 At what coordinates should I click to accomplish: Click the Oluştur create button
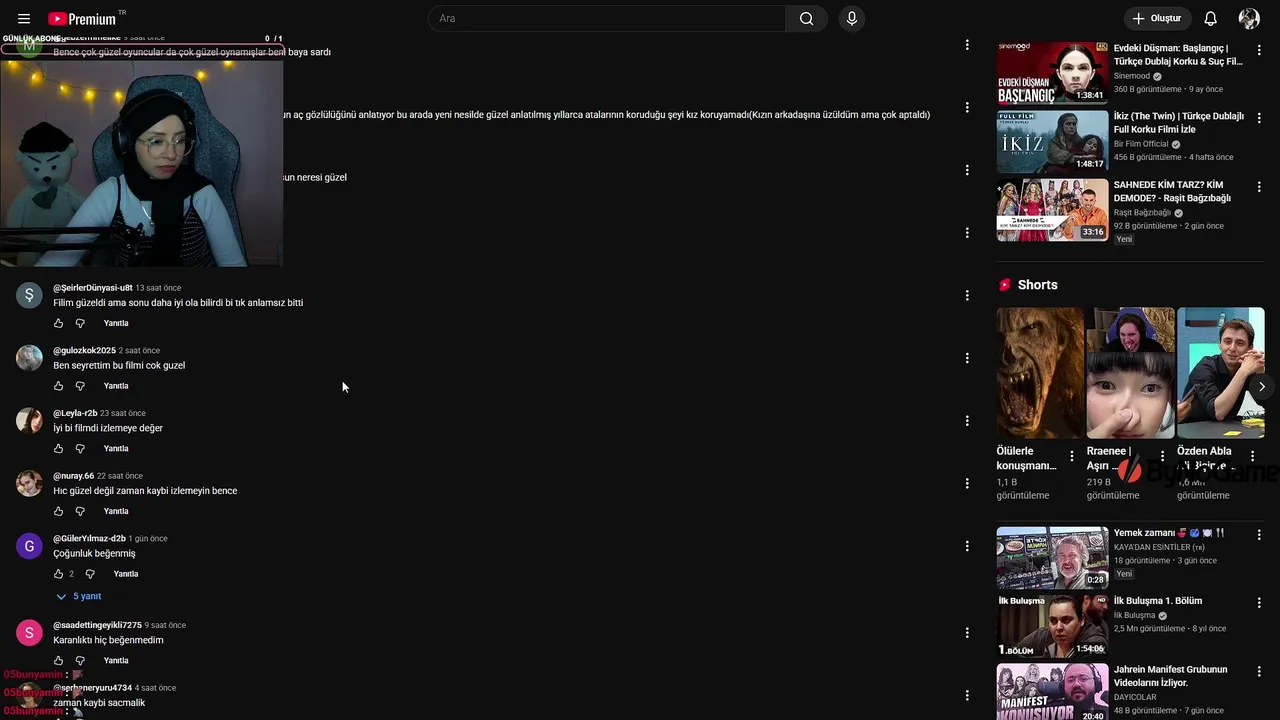[1157, 19]
